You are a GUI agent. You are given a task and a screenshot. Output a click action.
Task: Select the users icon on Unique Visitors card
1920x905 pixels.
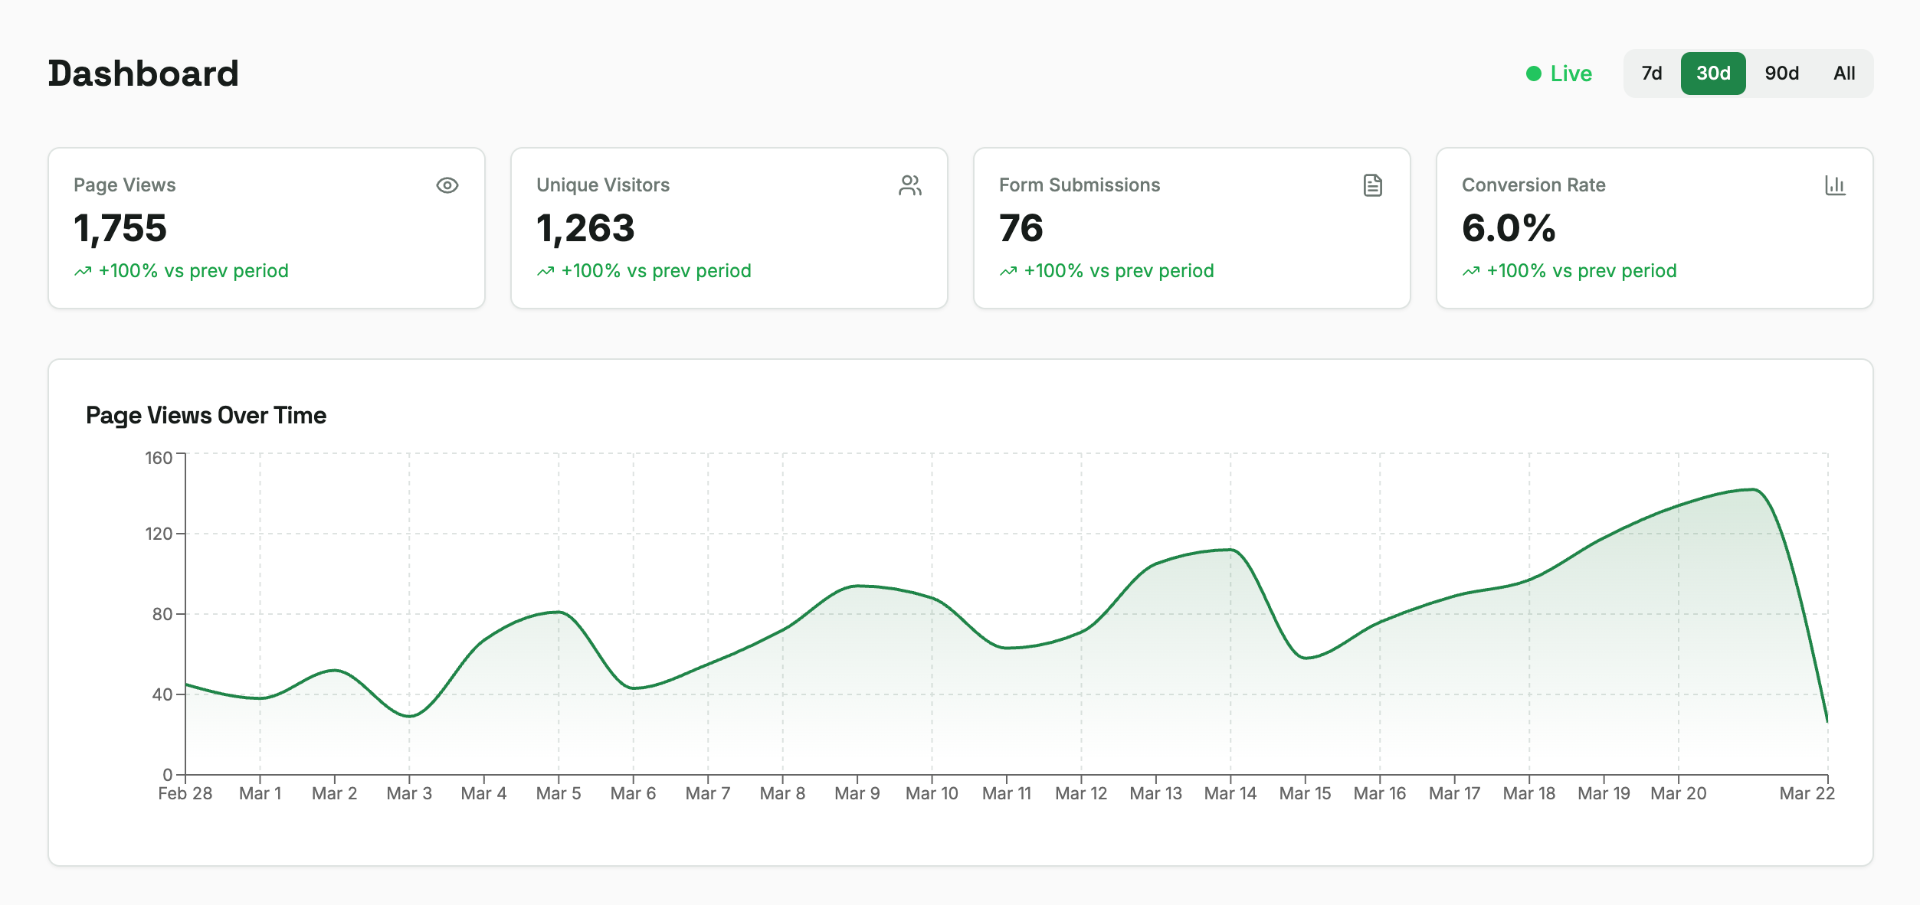[x=910, y=185]
